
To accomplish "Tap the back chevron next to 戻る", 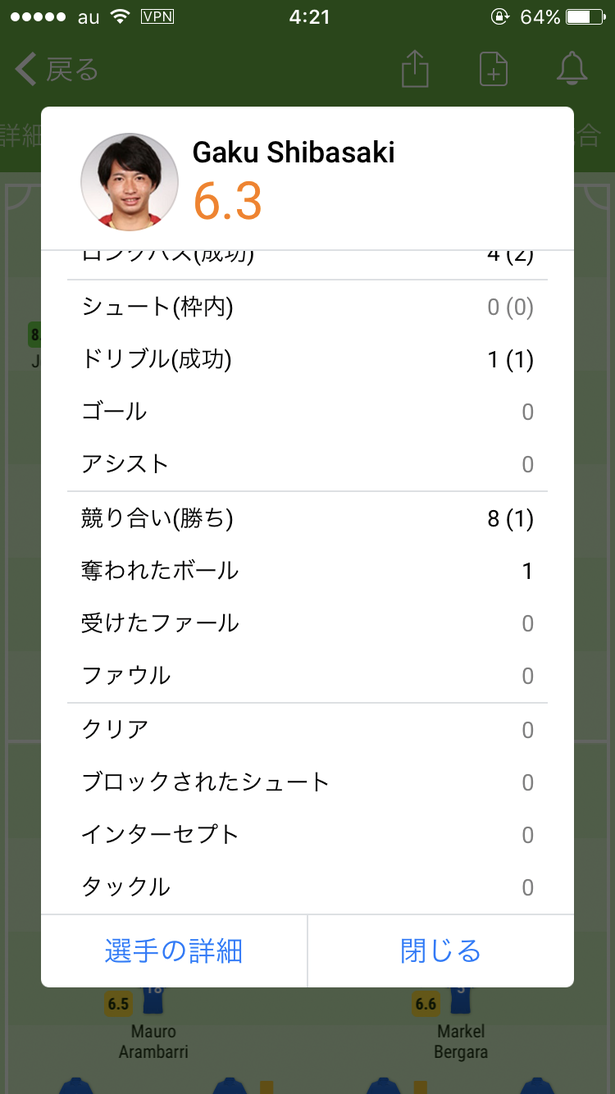I will 26,70.
